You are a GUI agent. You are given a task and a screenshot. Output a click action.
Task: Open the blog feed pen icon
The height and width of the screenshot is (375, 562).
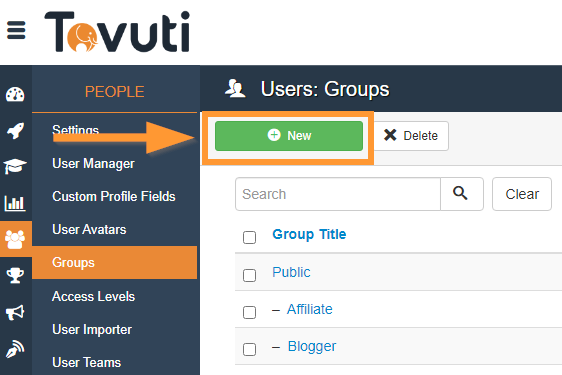[15, 349]
